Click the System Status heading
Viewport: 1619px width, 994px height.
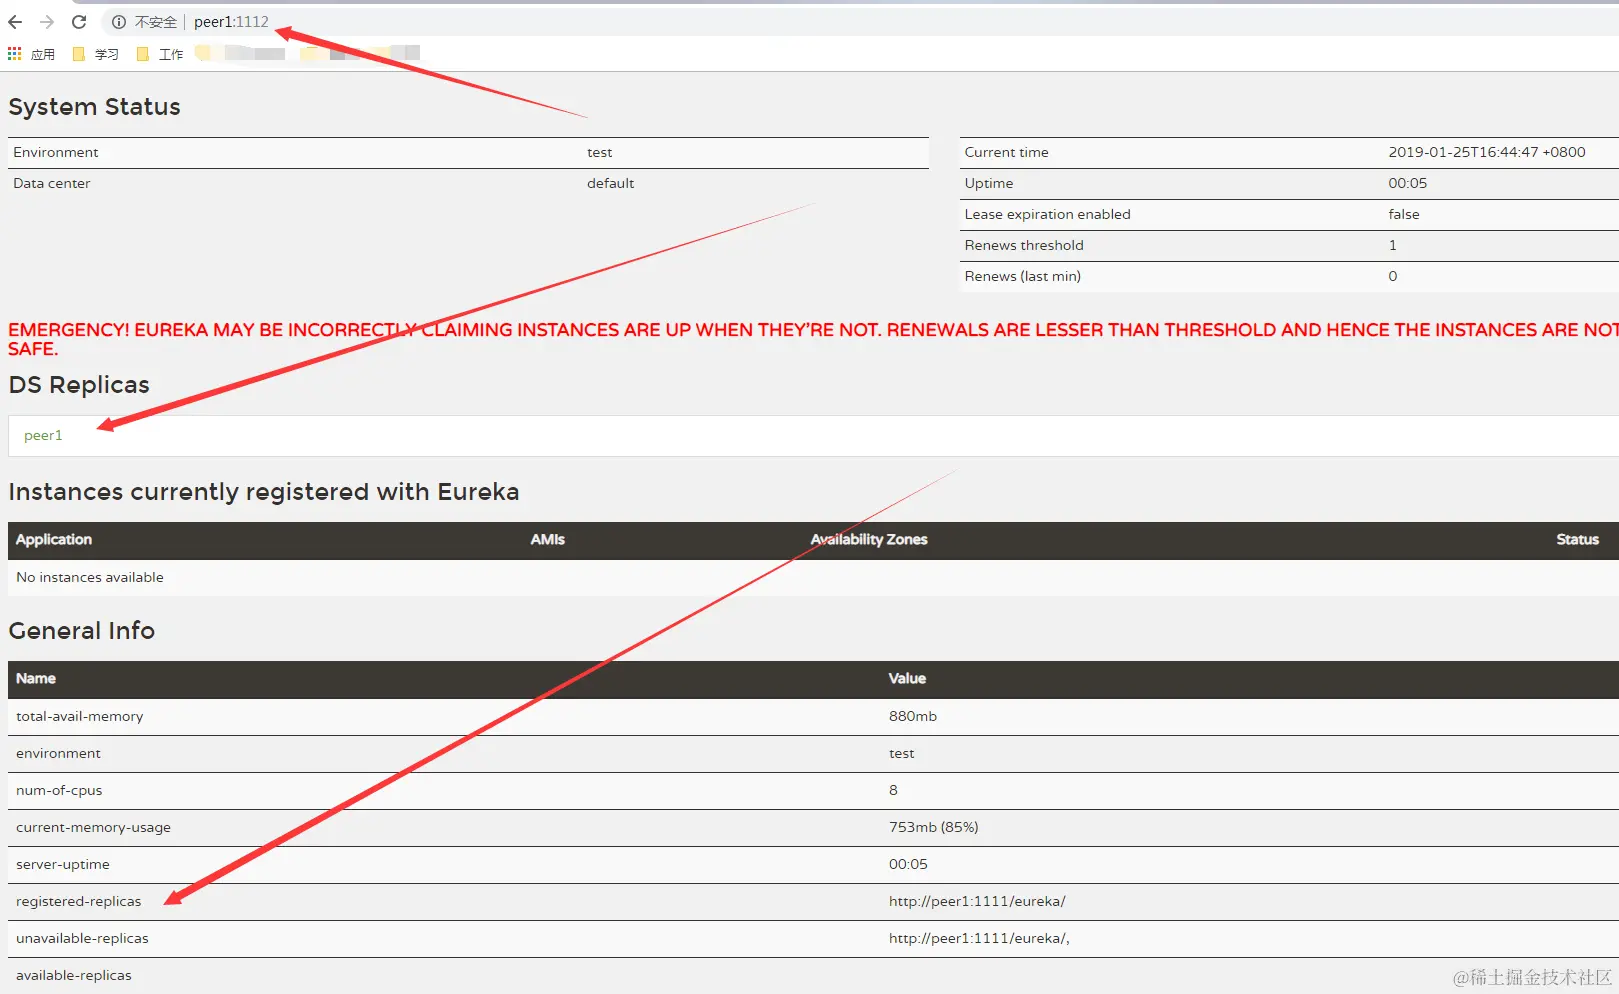pyautogui.click(x=95, y=107)
